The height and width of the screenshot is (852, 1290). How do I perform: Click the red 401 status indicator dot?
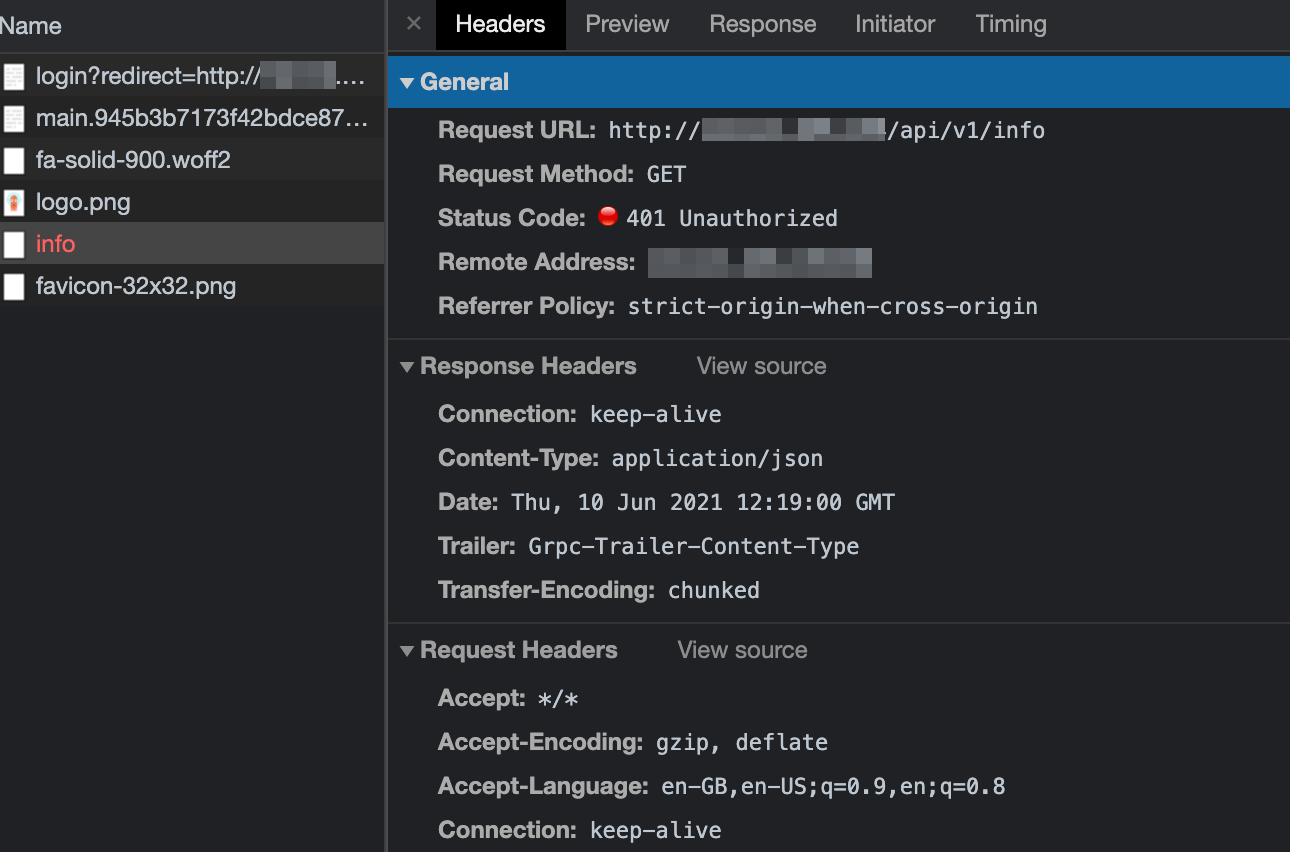607,217
